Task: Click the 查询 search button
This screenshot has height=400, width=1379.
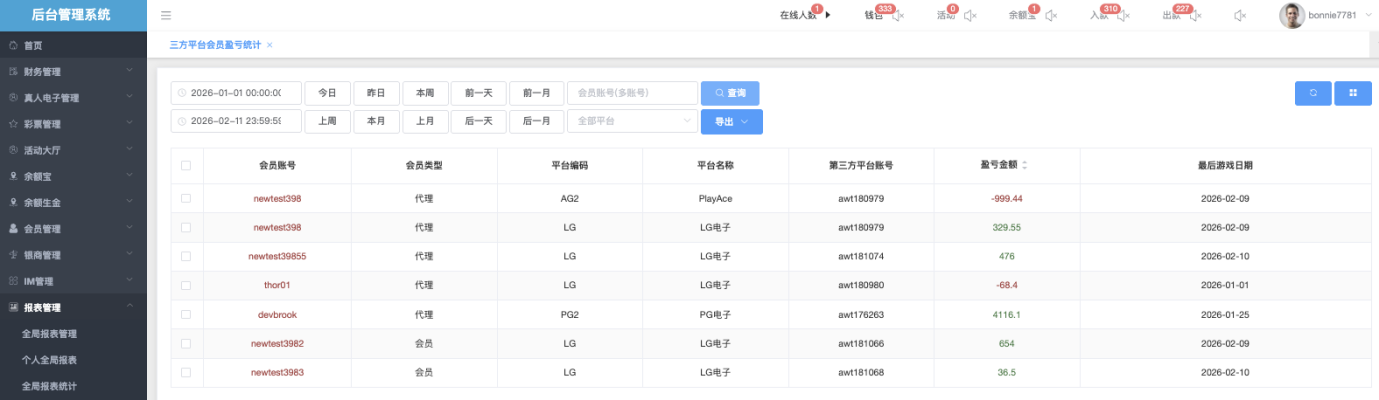Action: (x=730, y=93)
